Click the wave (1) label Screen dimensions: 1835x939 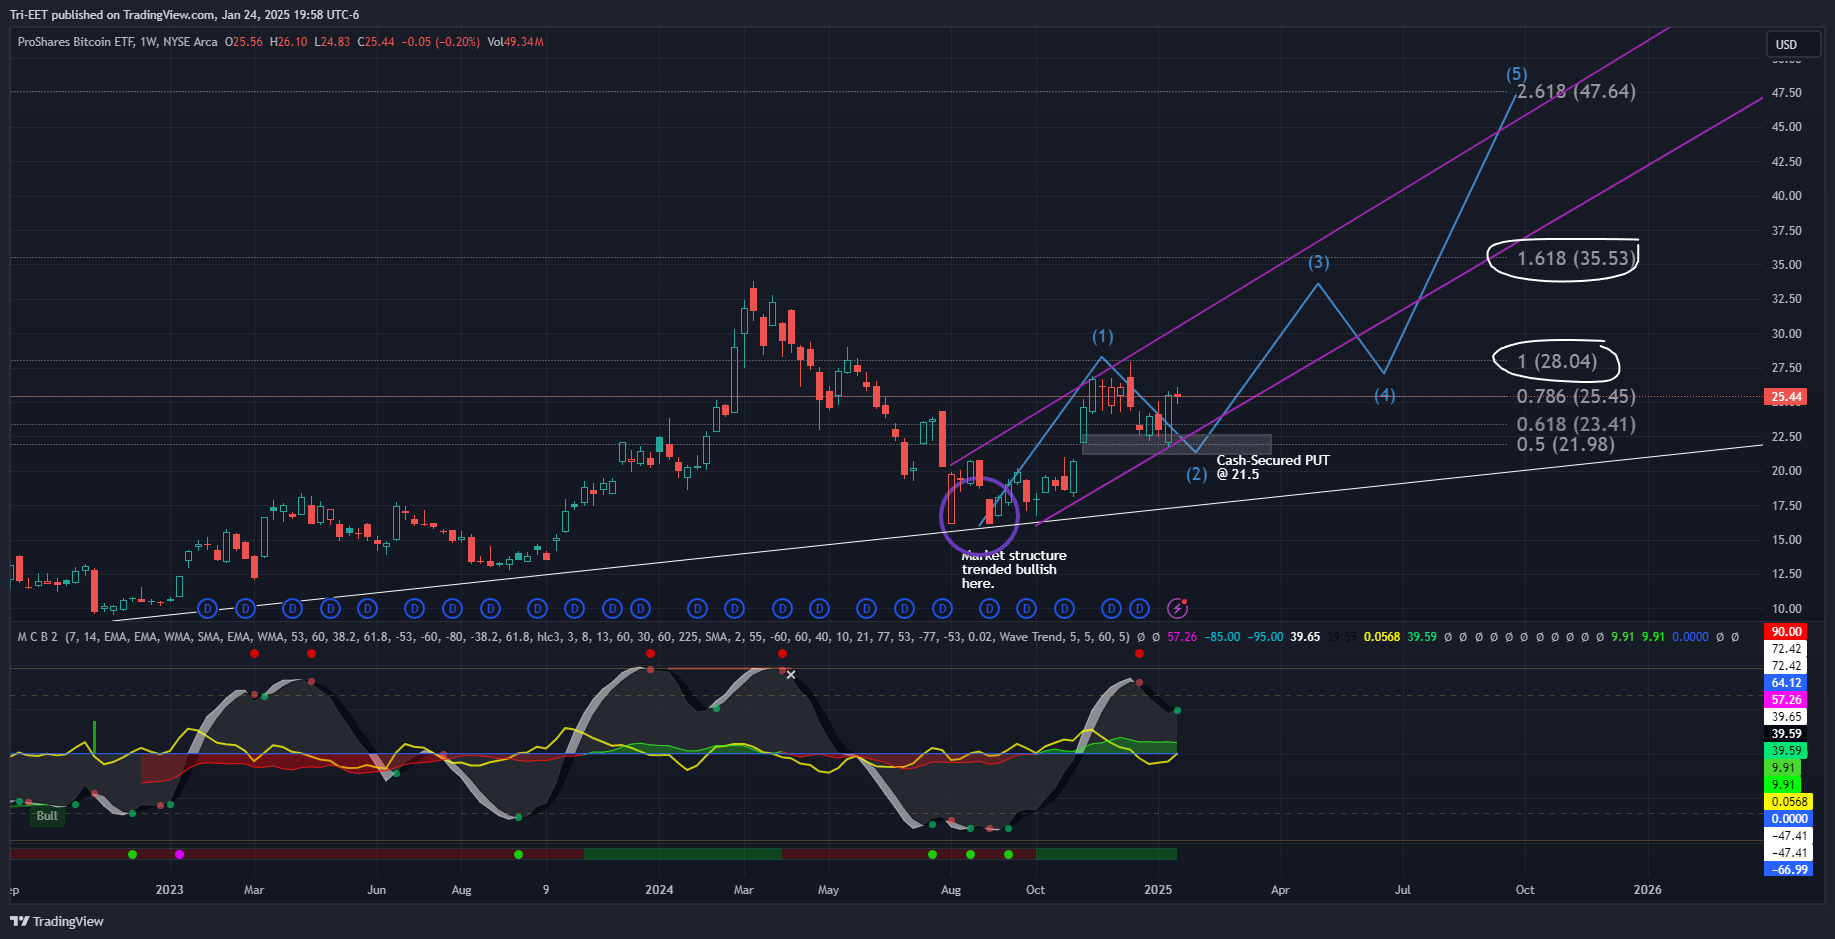(1102, 336)
